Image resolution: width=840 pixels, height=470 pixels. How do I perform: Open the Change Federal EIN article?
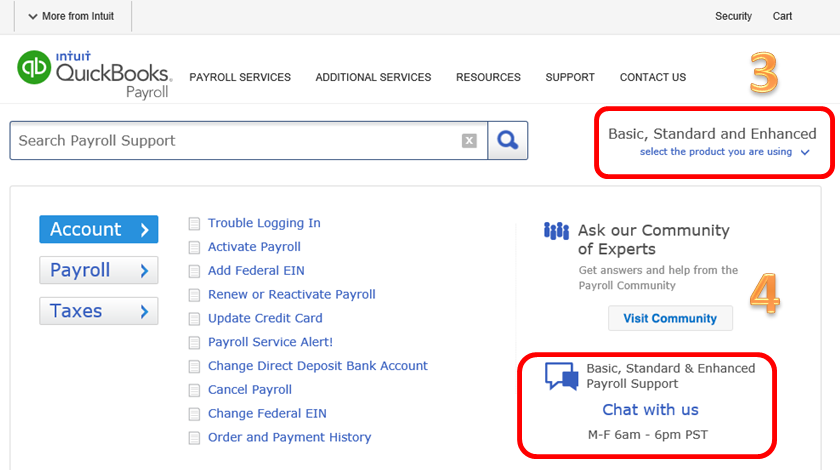(267, 413)
